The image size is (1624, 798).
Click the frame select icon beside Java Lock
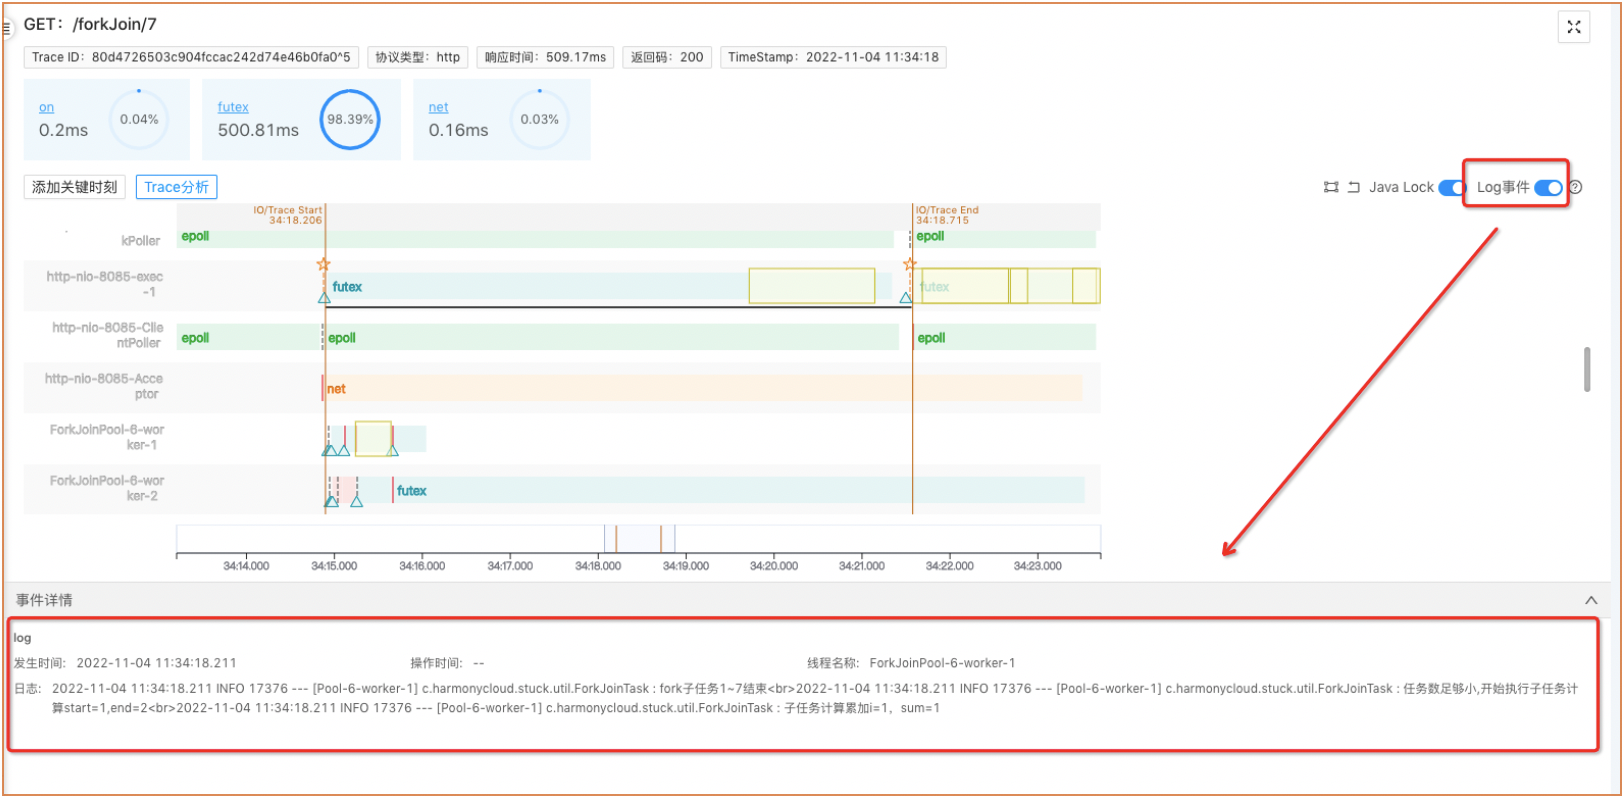click(1330, 187)
